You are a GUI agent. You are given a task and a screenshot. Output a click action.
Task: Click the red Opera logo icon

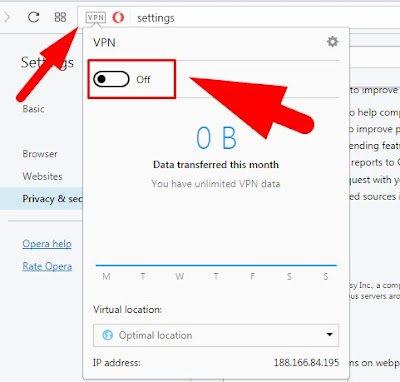click(118, 17)
